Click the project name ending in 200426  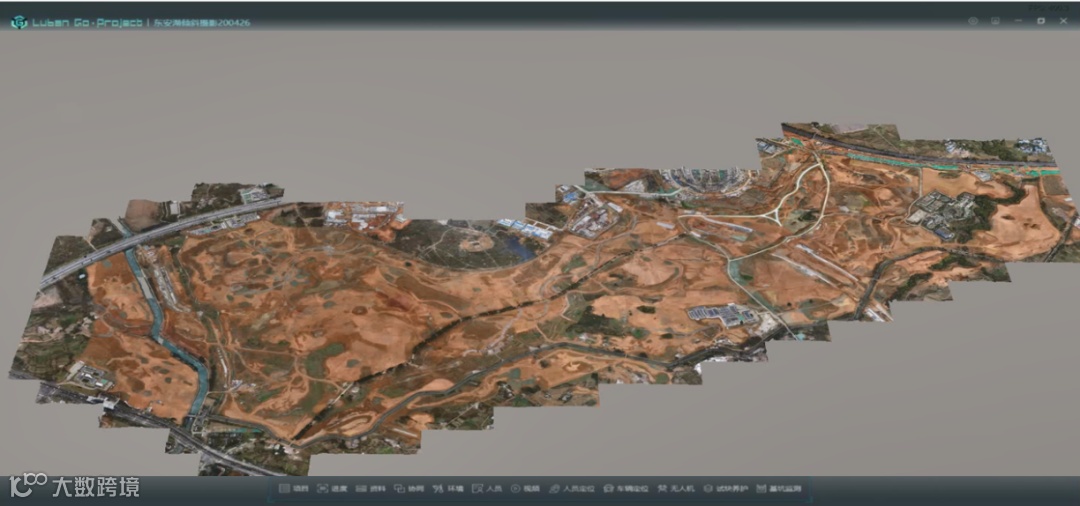200,23
